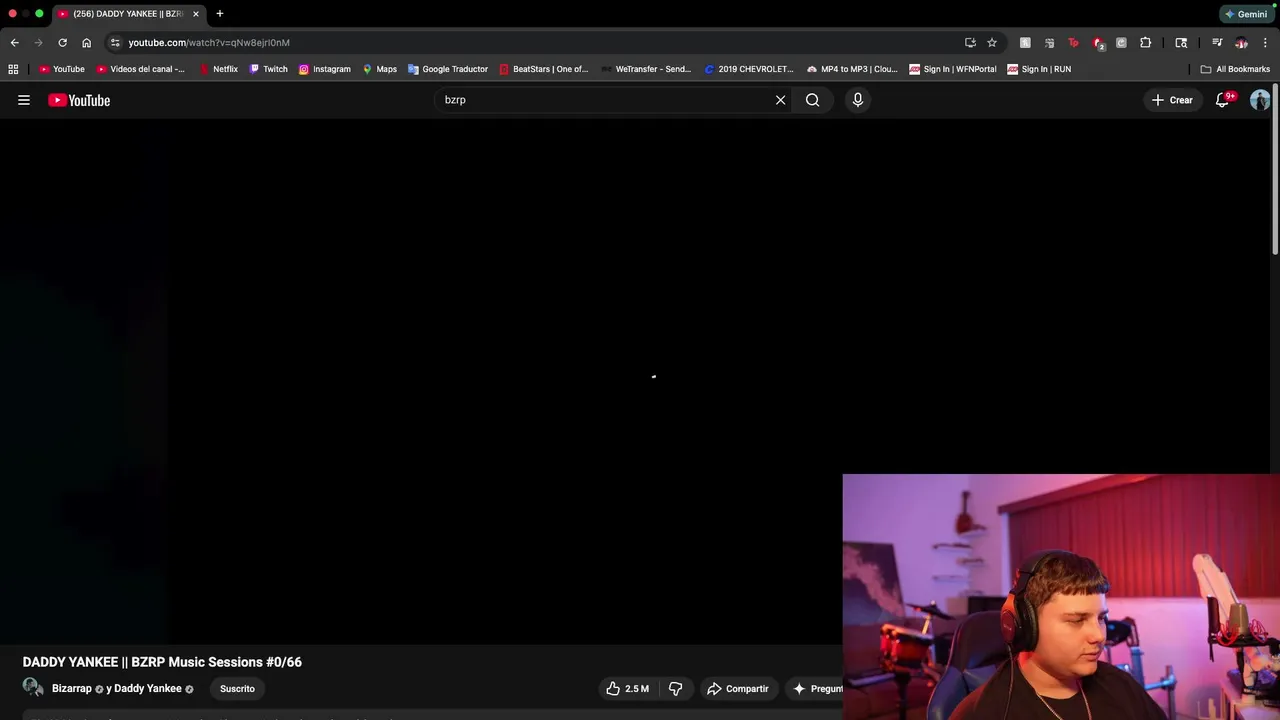1280x720 pixels.
Task: Share video with Compartir button
Action: (x=738, y=688)
